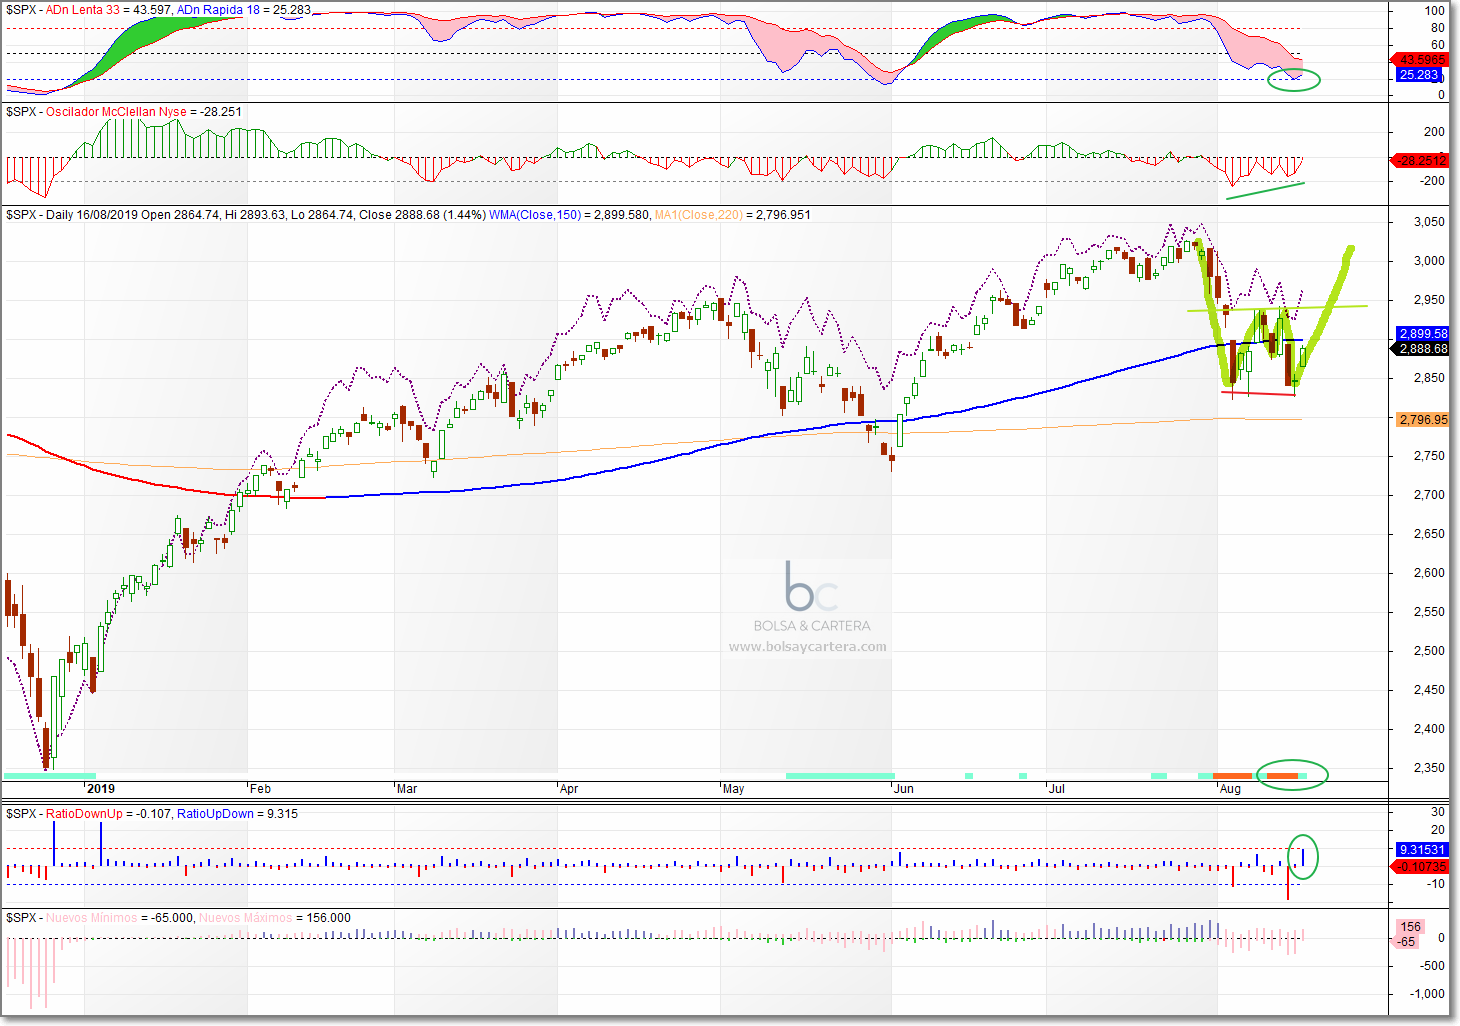Click the 2,600 price axis label
Viewport: 1460px width, 1026px height.
(1428, 573)
